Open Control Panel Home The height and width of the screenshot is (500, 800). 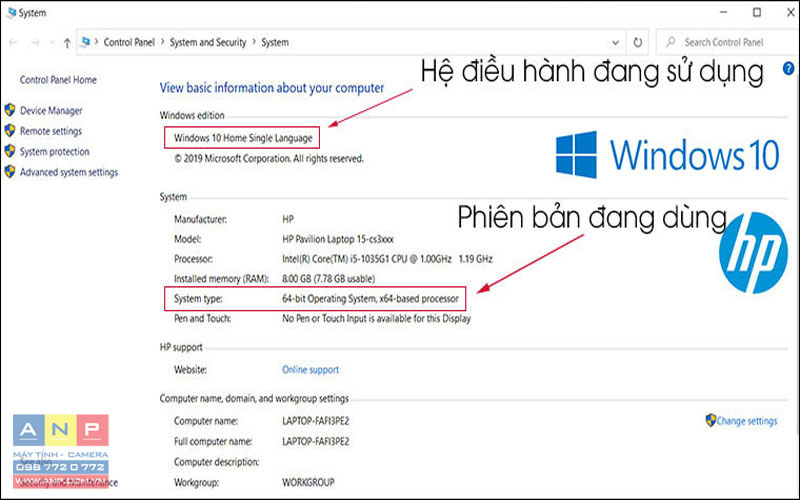(58, 80)
